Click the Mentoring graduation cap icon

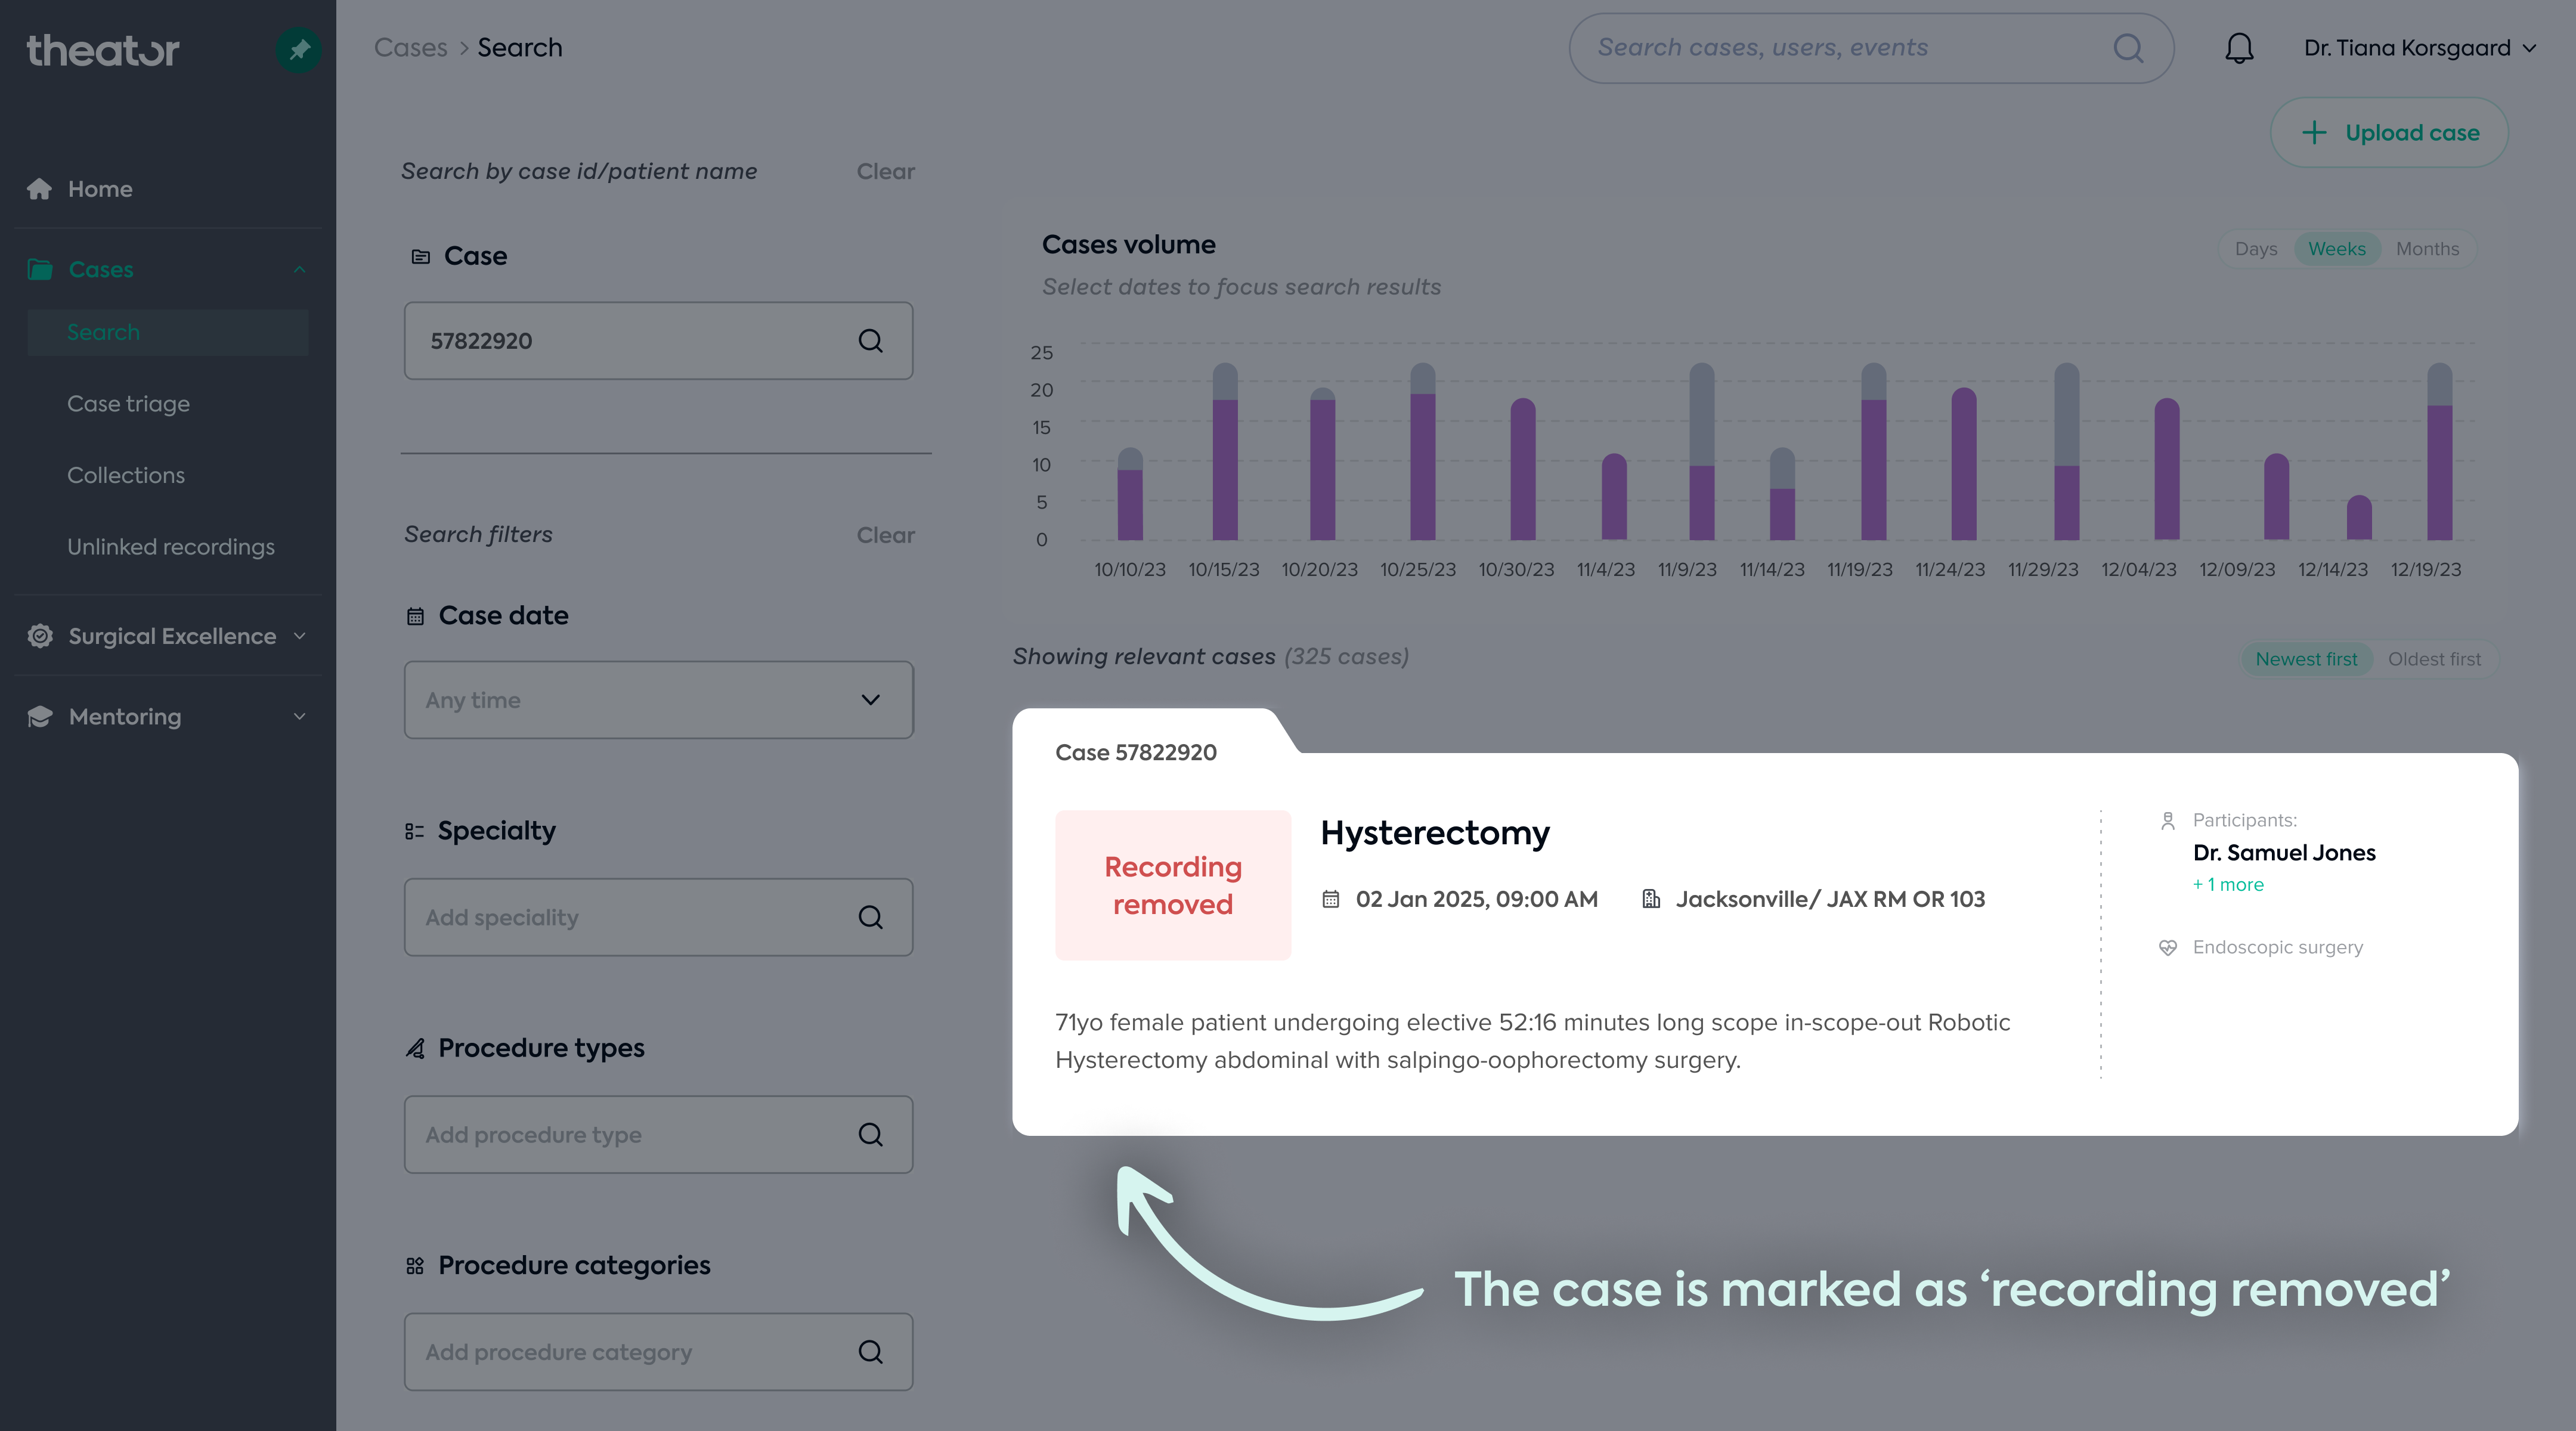[40, 717]
